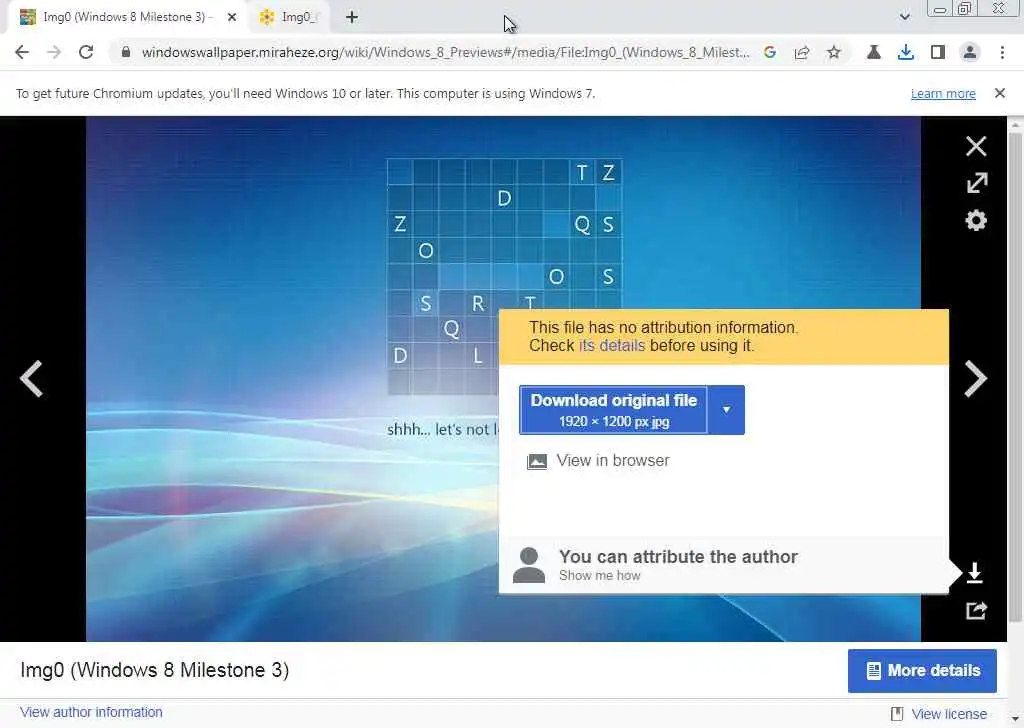Dismiss the Chromium update notification bar
1024x728 pixels.
999,93
